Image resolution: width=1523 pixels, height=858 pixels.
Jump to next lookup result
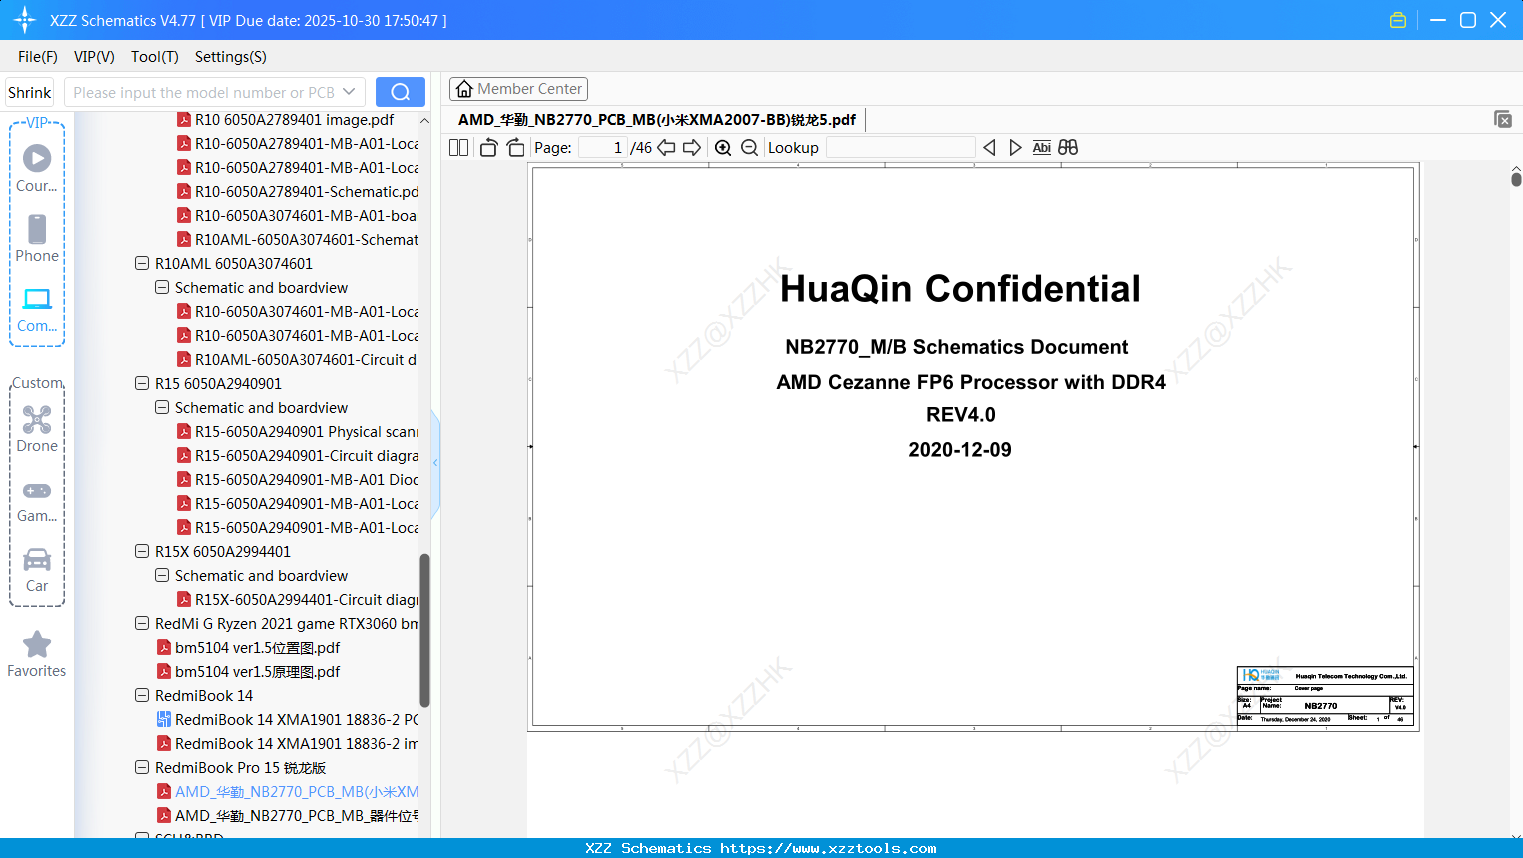pos(1015,148)
